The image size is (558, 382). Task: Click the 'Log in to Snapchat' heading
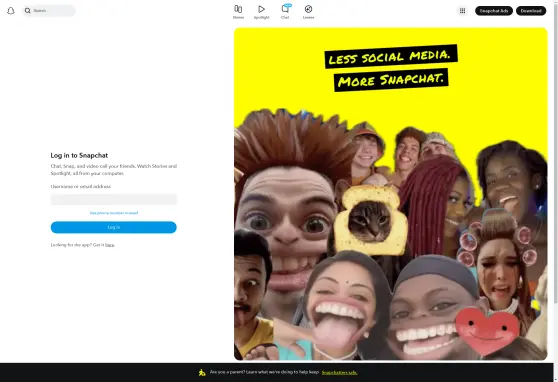coord(79,155)
